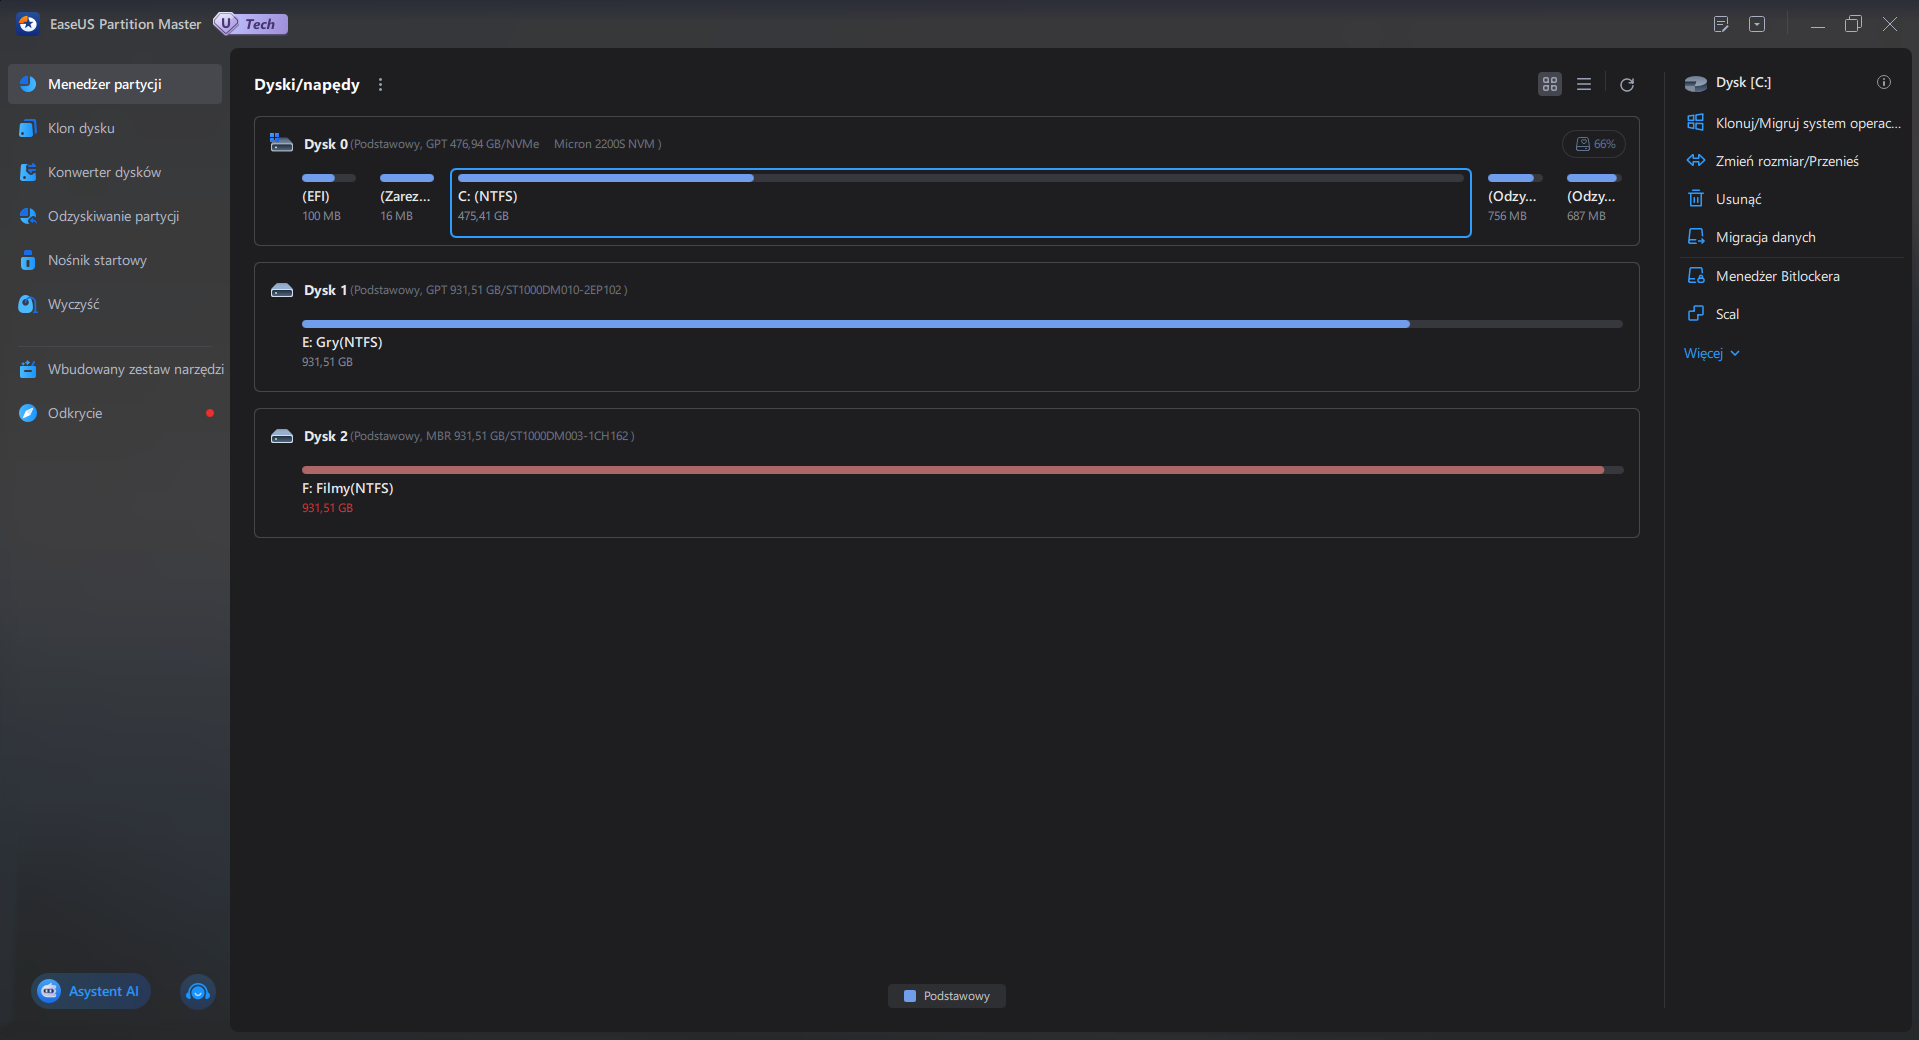Click the F: Filmy red usage bar

tap(962, 470)
